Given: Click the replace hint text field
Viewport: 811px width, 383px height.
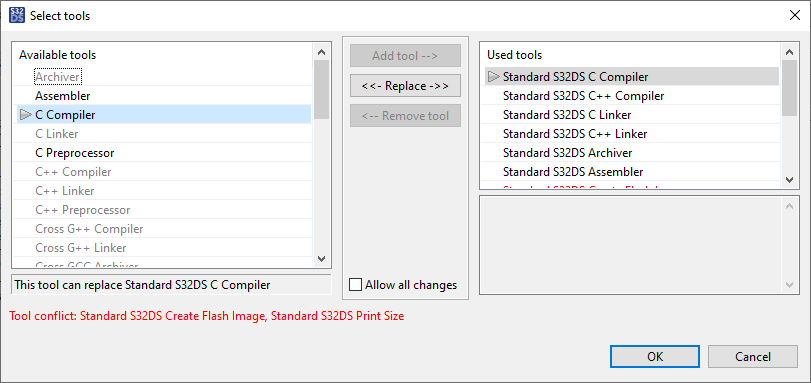Looking at the screenshot, I should tap(171, 285).
